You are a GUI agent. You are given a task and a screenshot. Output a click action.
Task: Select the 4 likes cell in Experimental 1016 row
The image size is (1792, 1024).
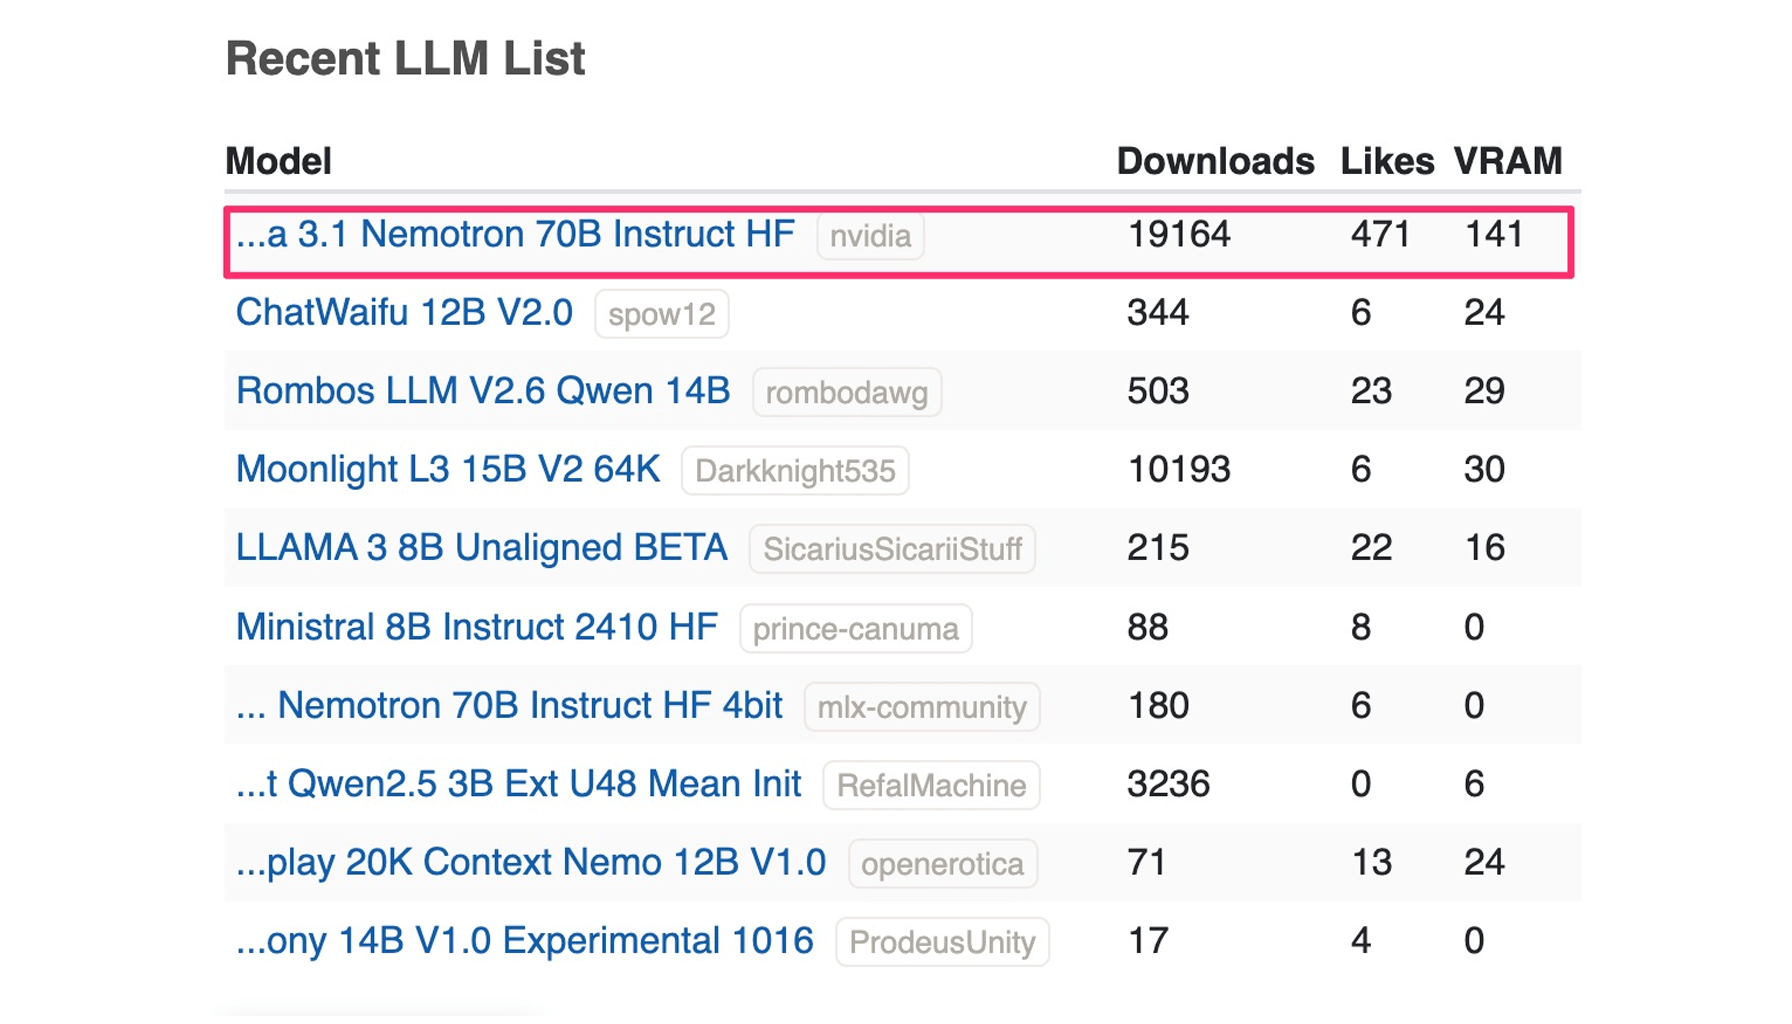(1361, 940)
